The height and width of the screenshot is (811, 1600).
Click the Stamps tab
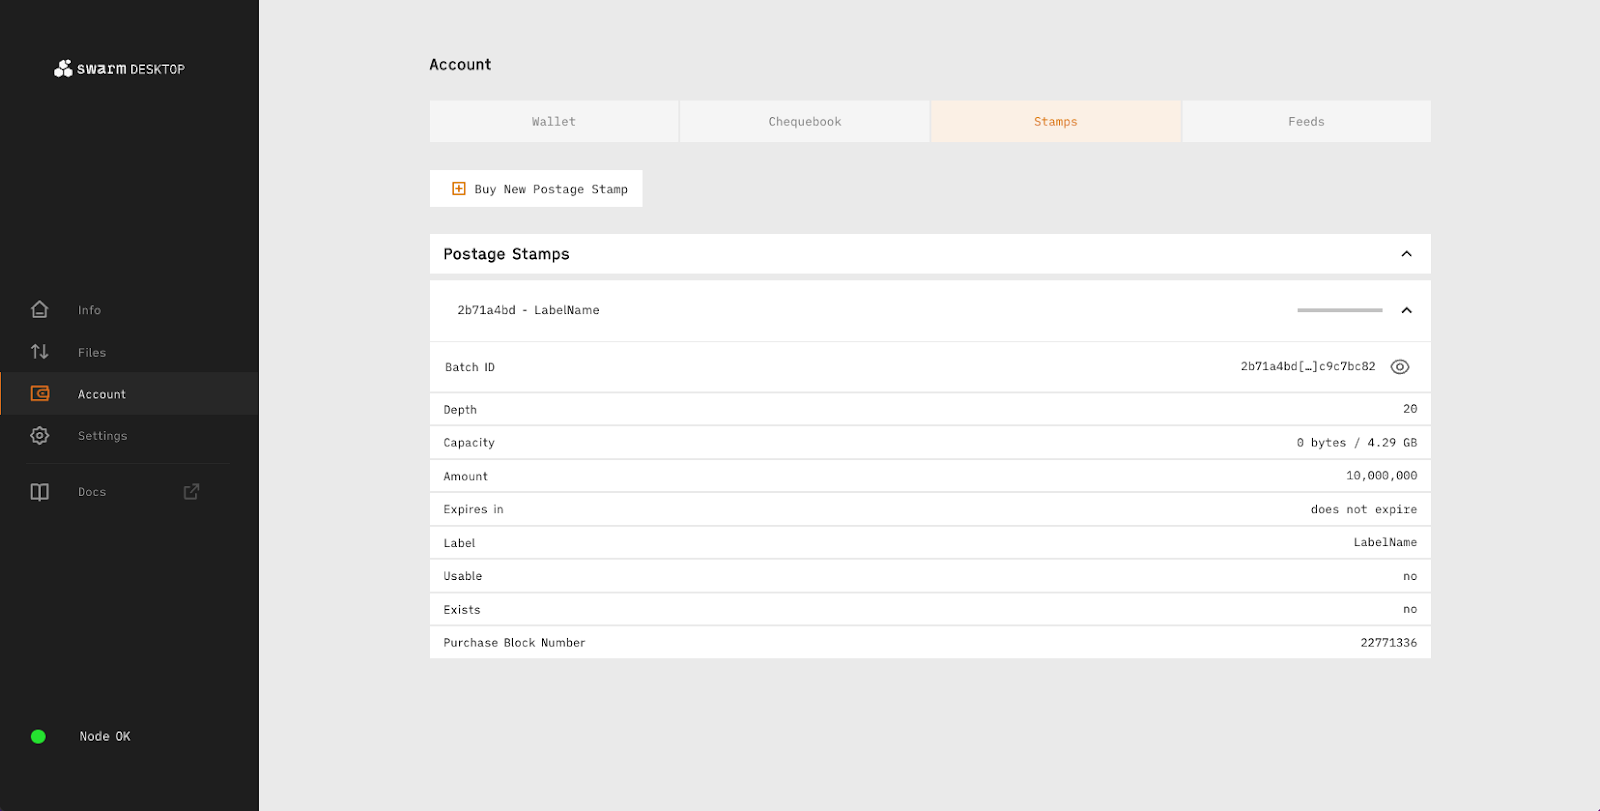1055,121
